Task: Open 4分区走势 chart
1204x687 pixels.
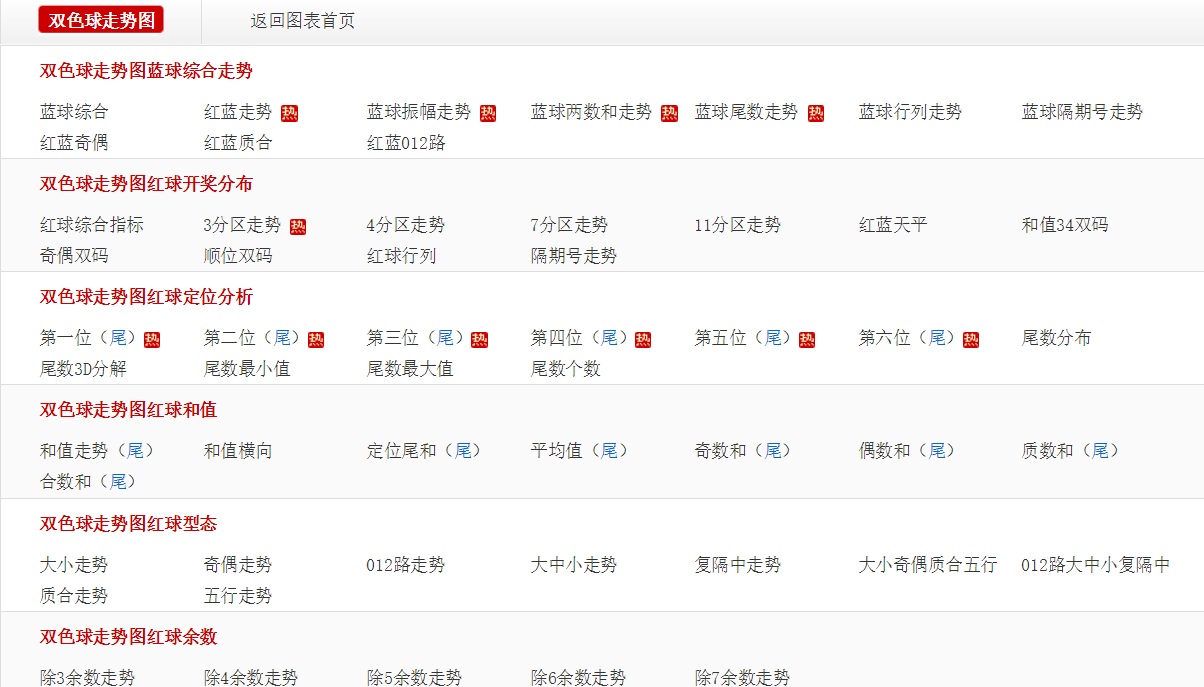Action: (406, 225)
